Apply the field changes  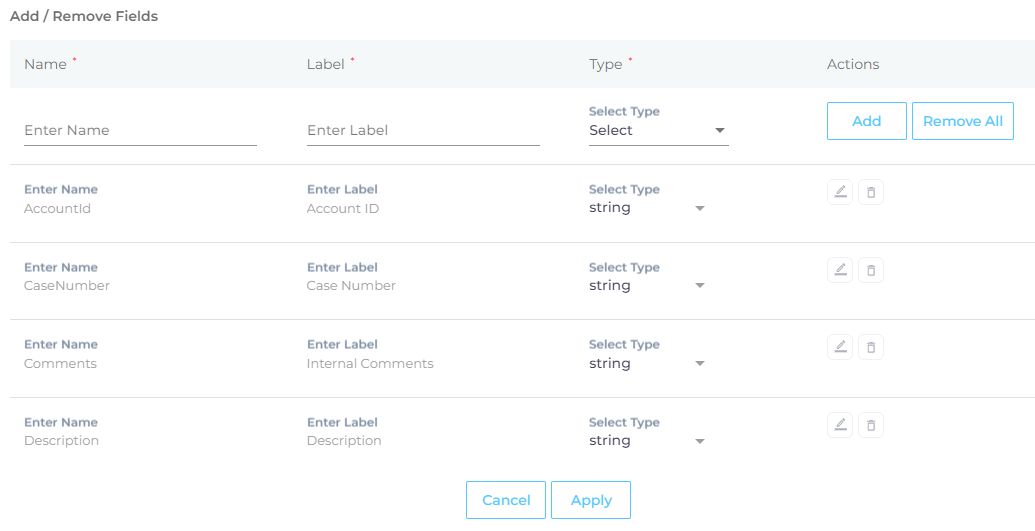(591, 500)
